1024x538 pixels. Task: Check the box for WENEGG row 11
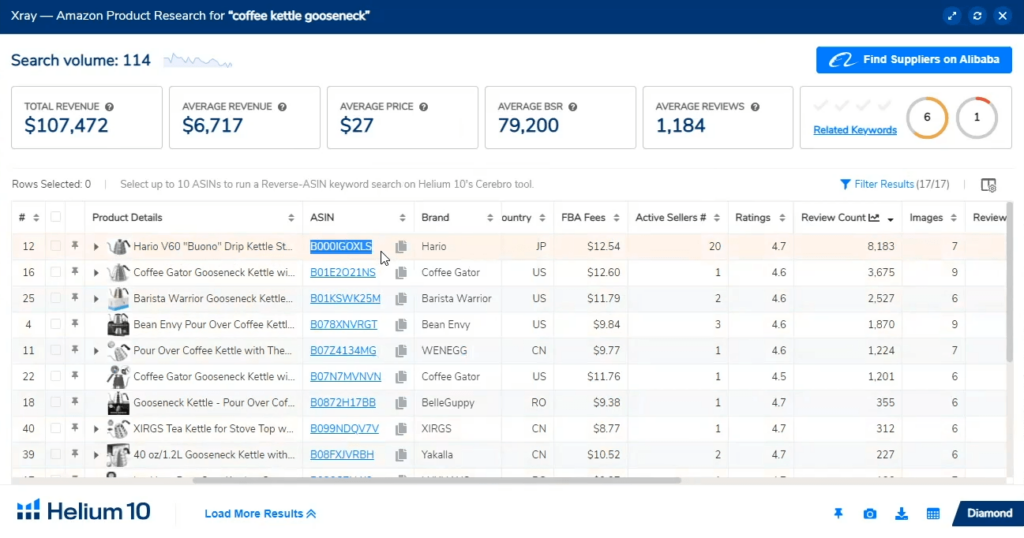click(56, 350)
